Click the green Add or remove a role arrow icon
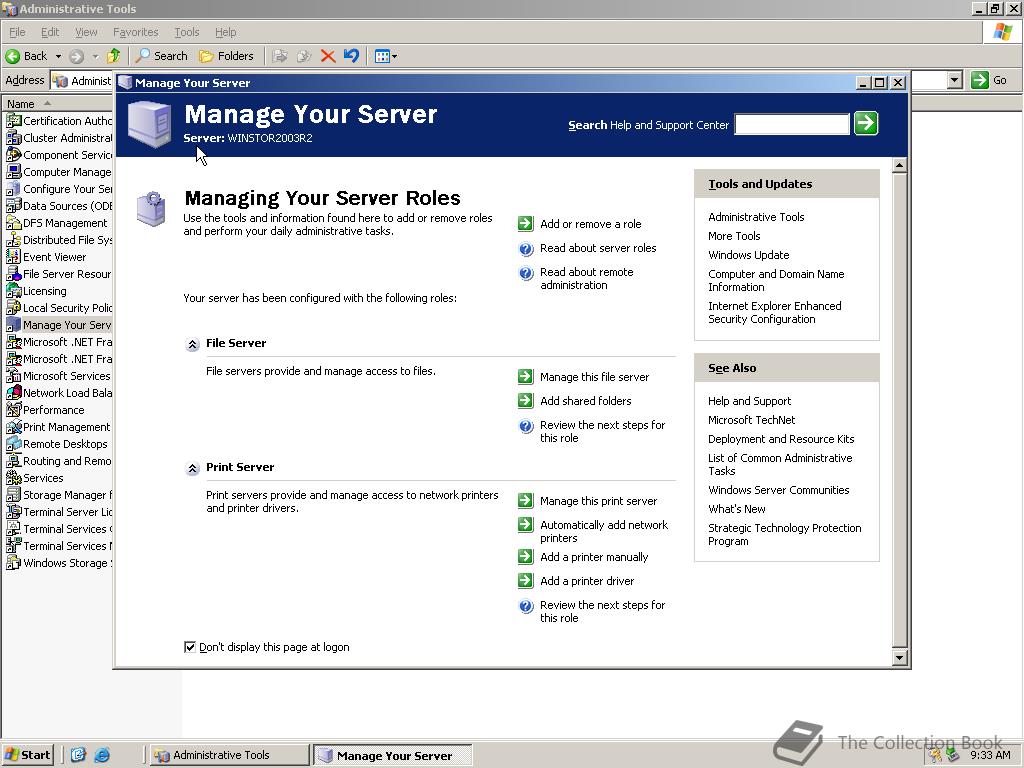 pyautogui.click(x=526, y=224)
